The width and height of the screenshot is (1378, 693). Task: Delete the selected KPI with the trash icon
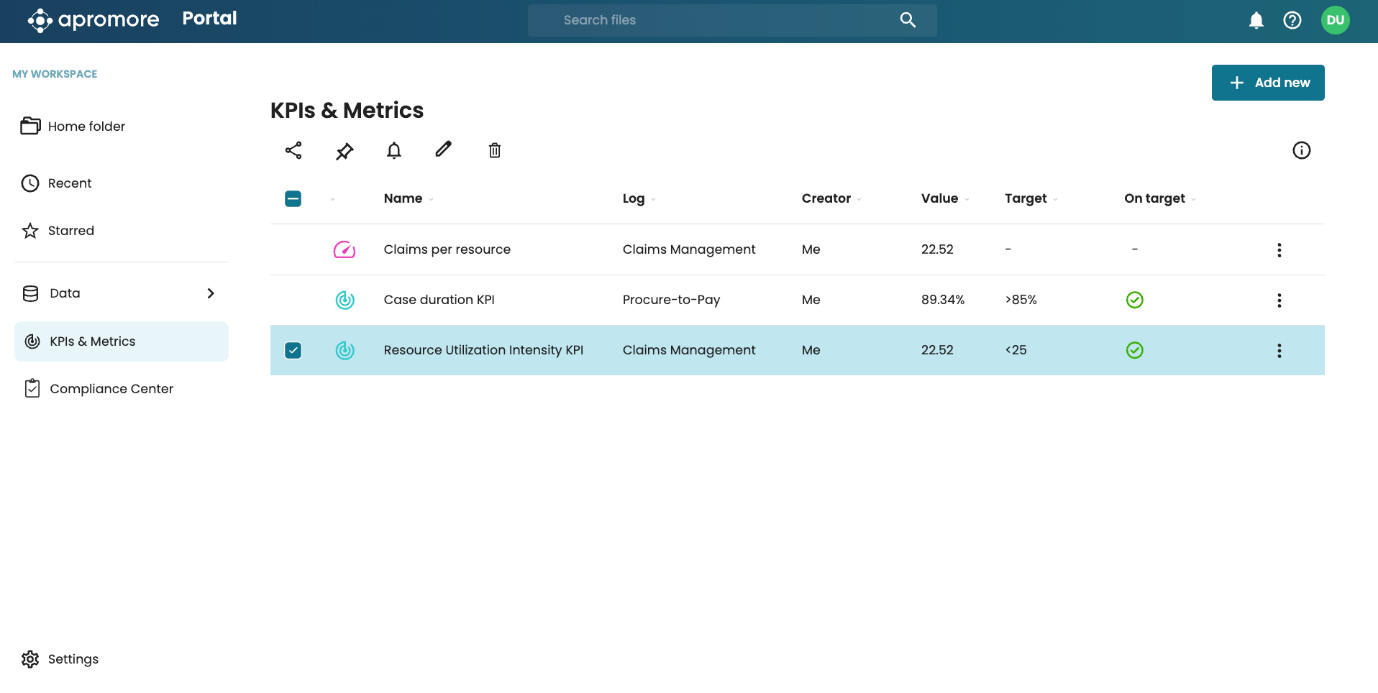coord(495,151)
